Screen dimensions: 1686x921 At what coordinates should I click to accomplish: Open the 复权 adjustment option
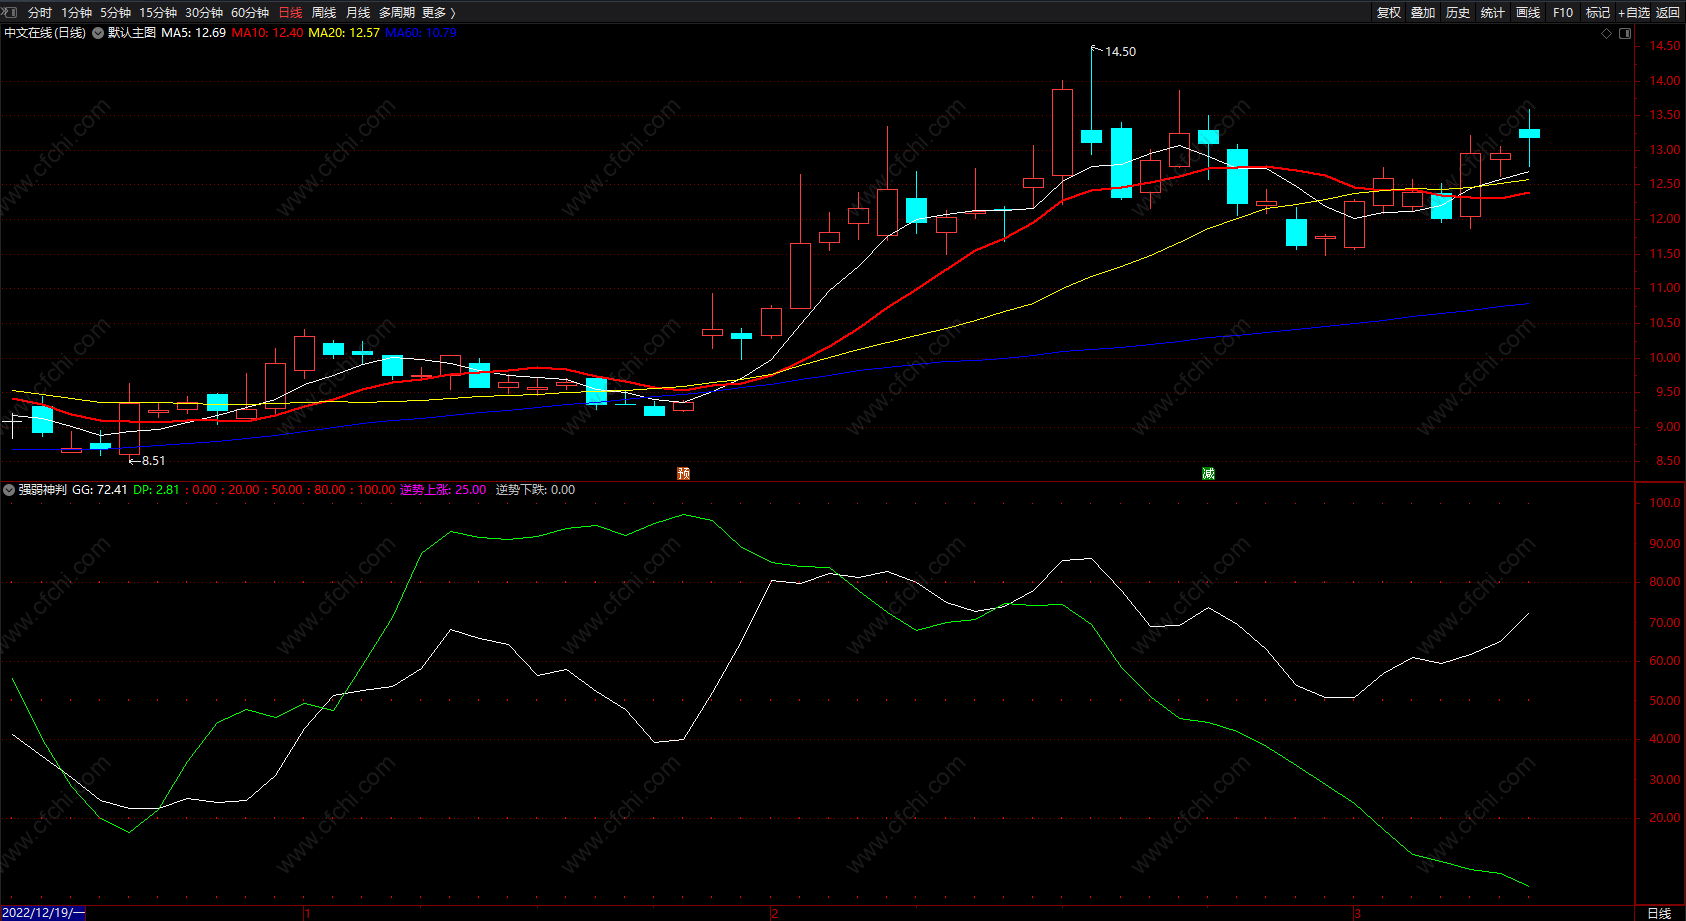click(x=1389, y=13)
